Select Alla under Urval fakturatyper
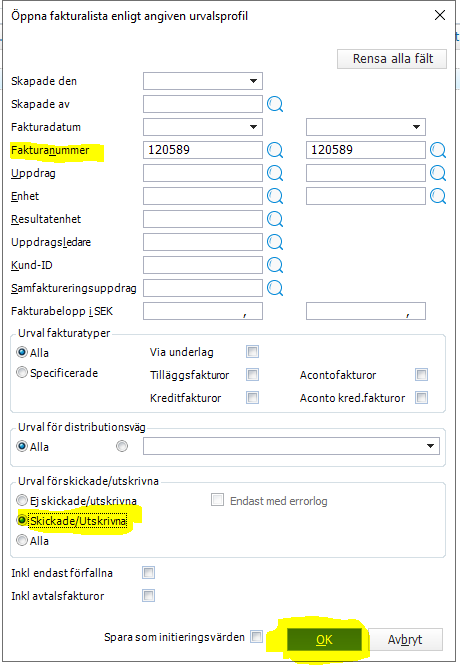The width and height of the screenshot is (460, 670). tap(22, 353)
